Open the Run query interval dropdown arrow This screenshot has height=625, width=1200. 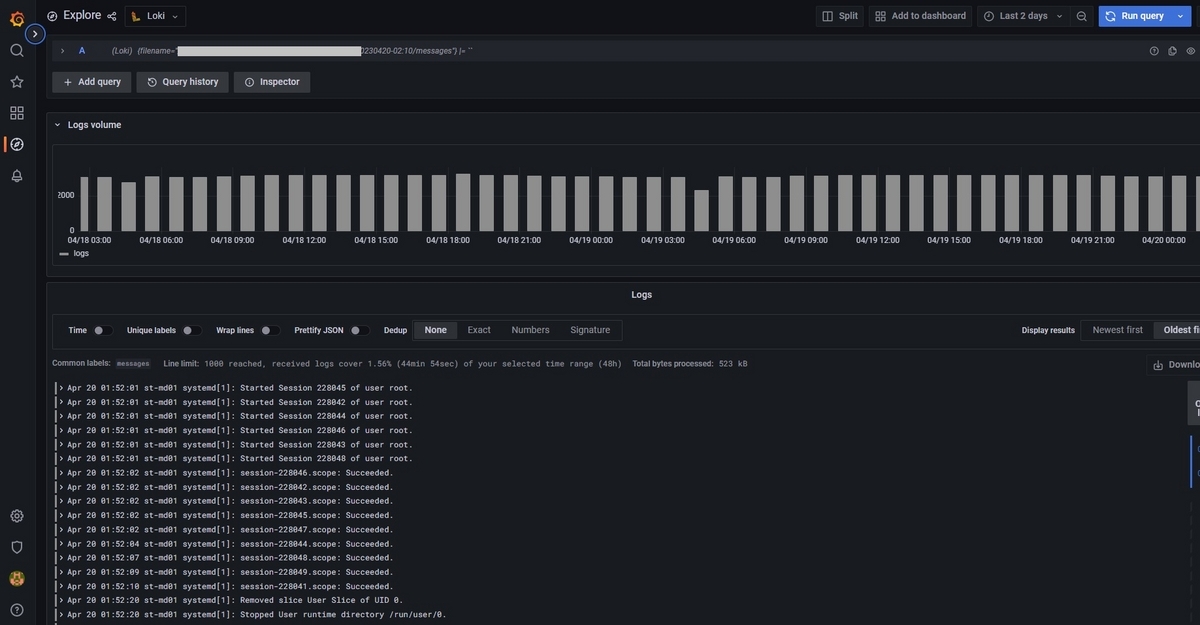pyautogui.click(x=1181, y=16)
